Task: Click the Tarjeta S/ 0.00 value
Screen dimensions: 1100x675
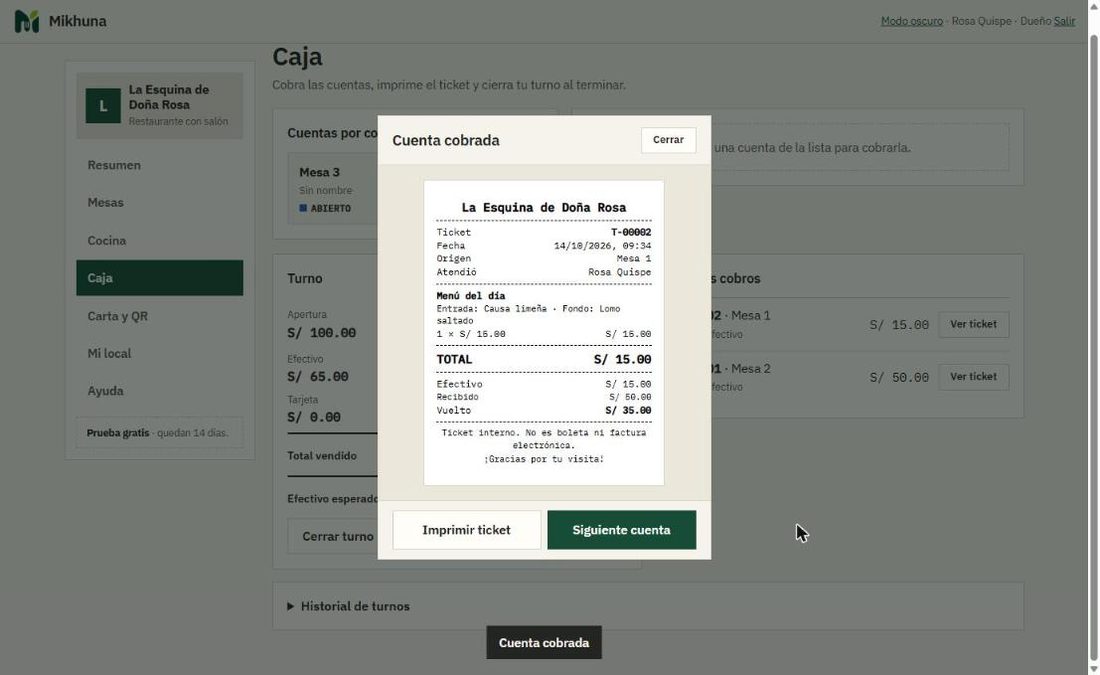Action: tap(314, 417)
